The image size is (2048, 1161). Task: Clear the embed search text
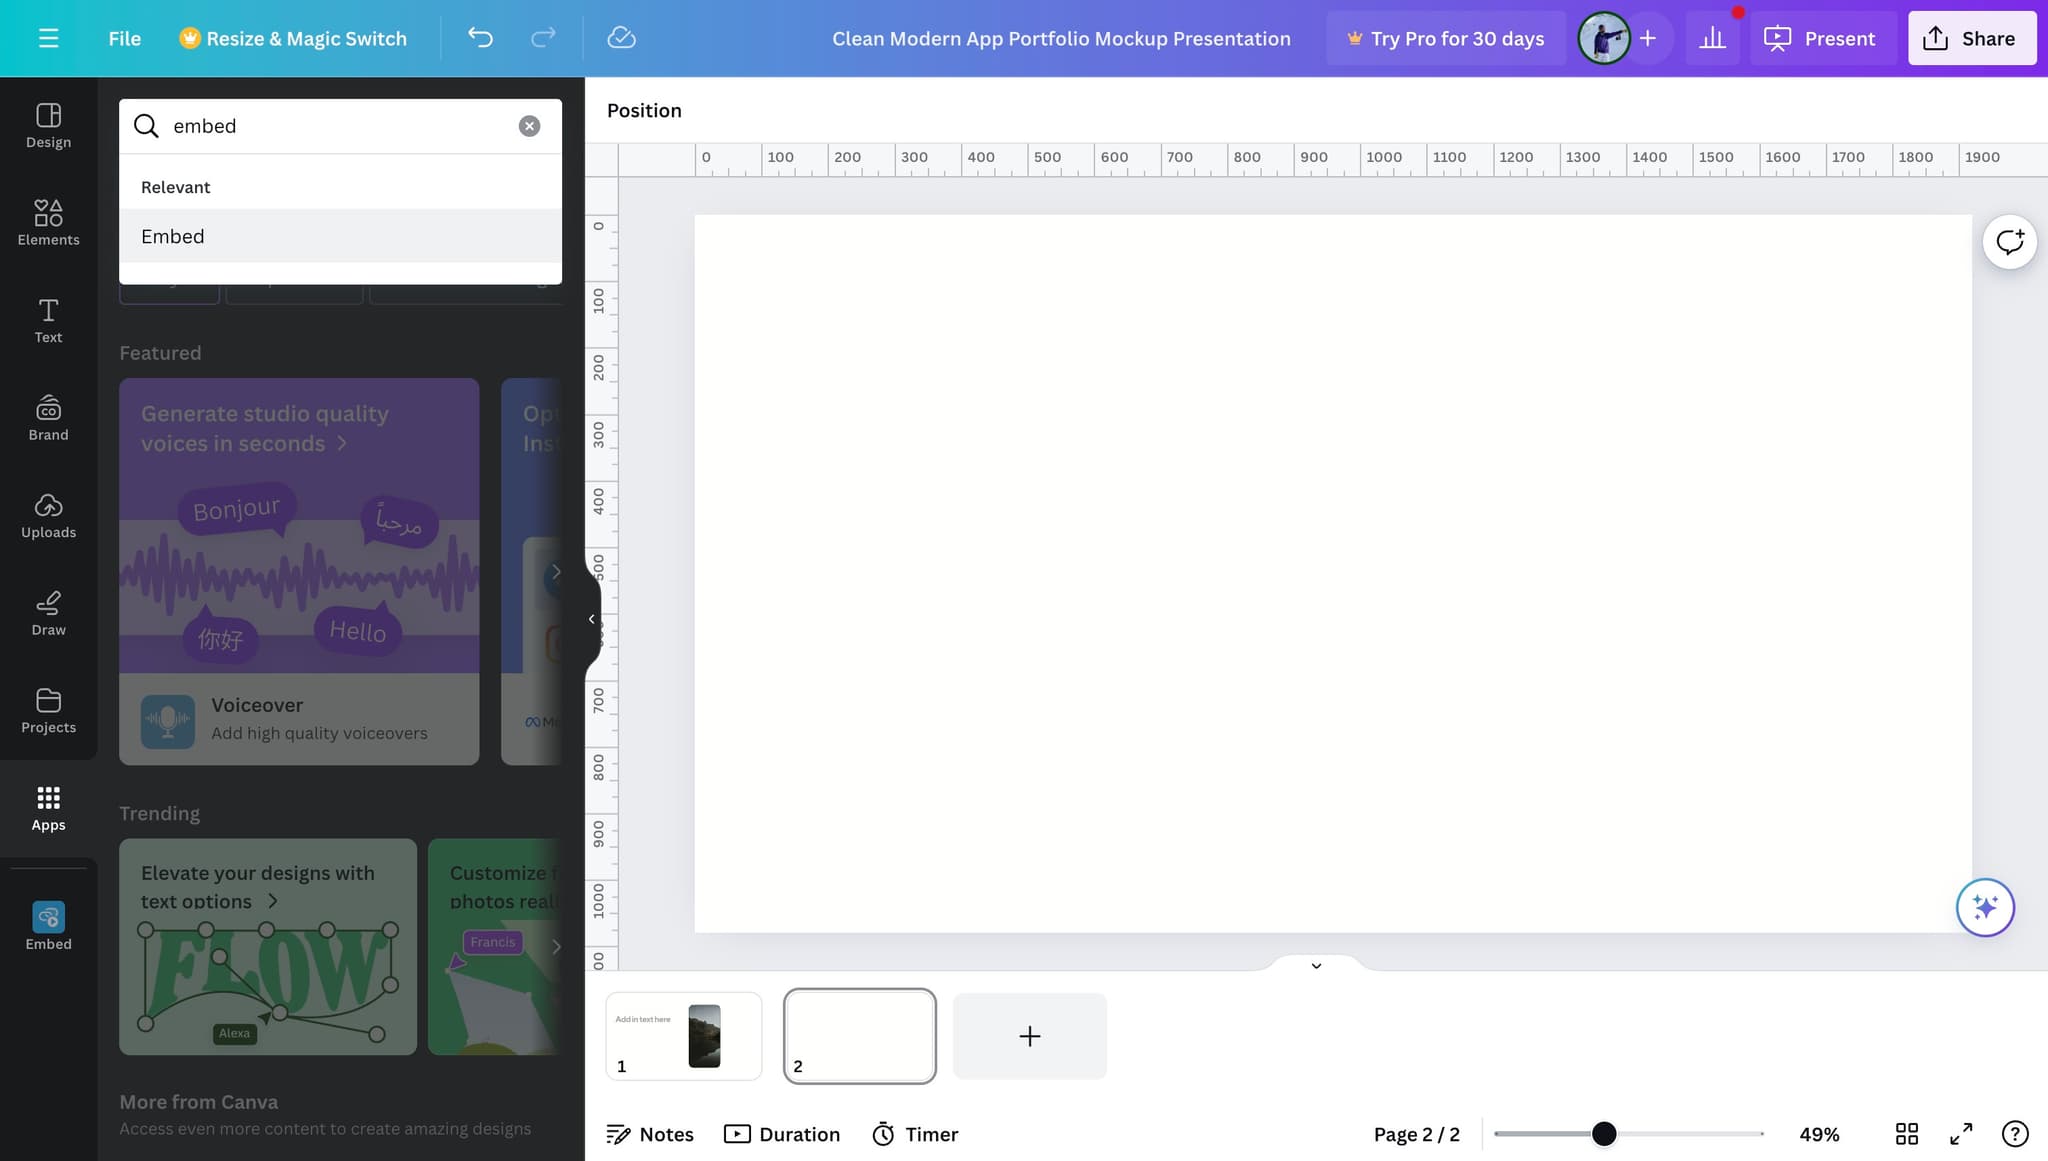click(x=529, y=126)
